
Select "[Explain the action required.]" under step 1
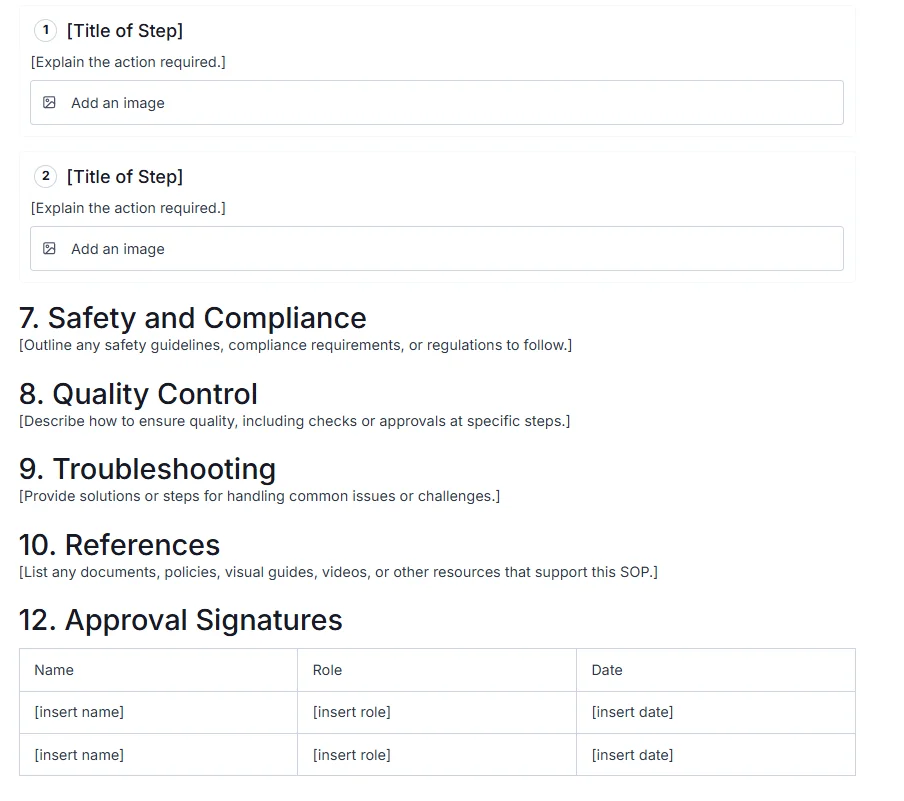pos(128,62)
